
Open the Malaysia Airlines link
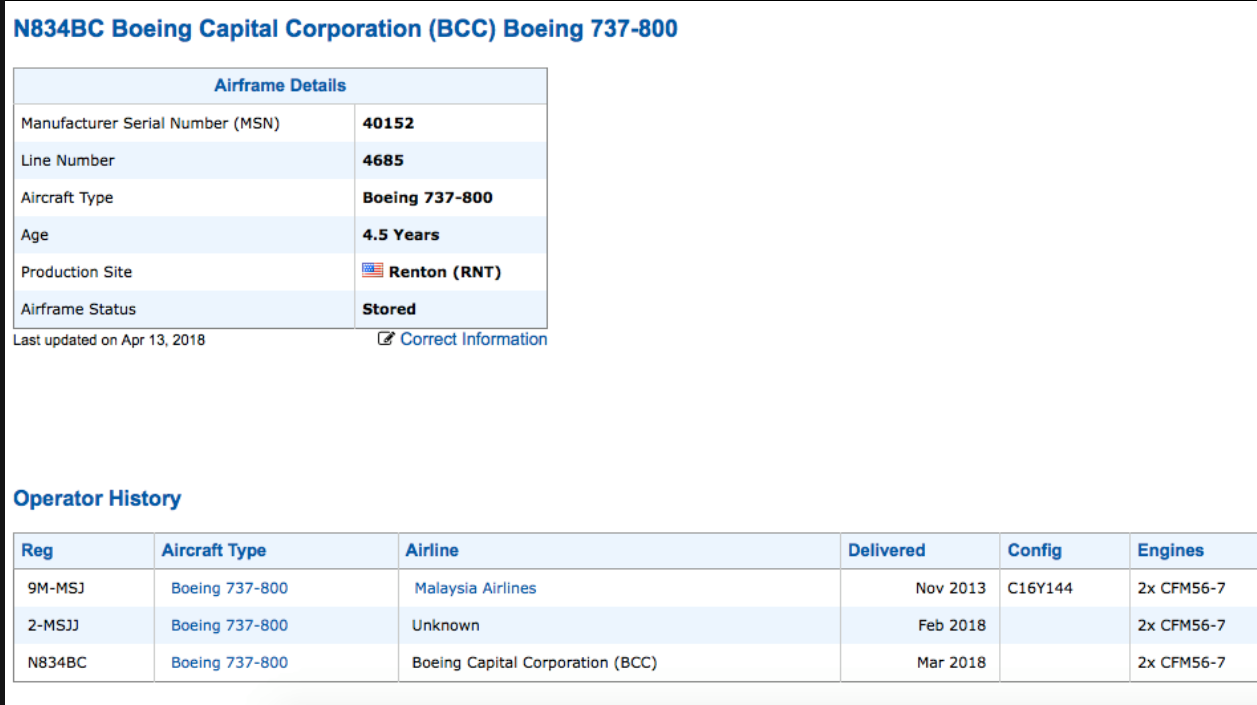[475, 588]
